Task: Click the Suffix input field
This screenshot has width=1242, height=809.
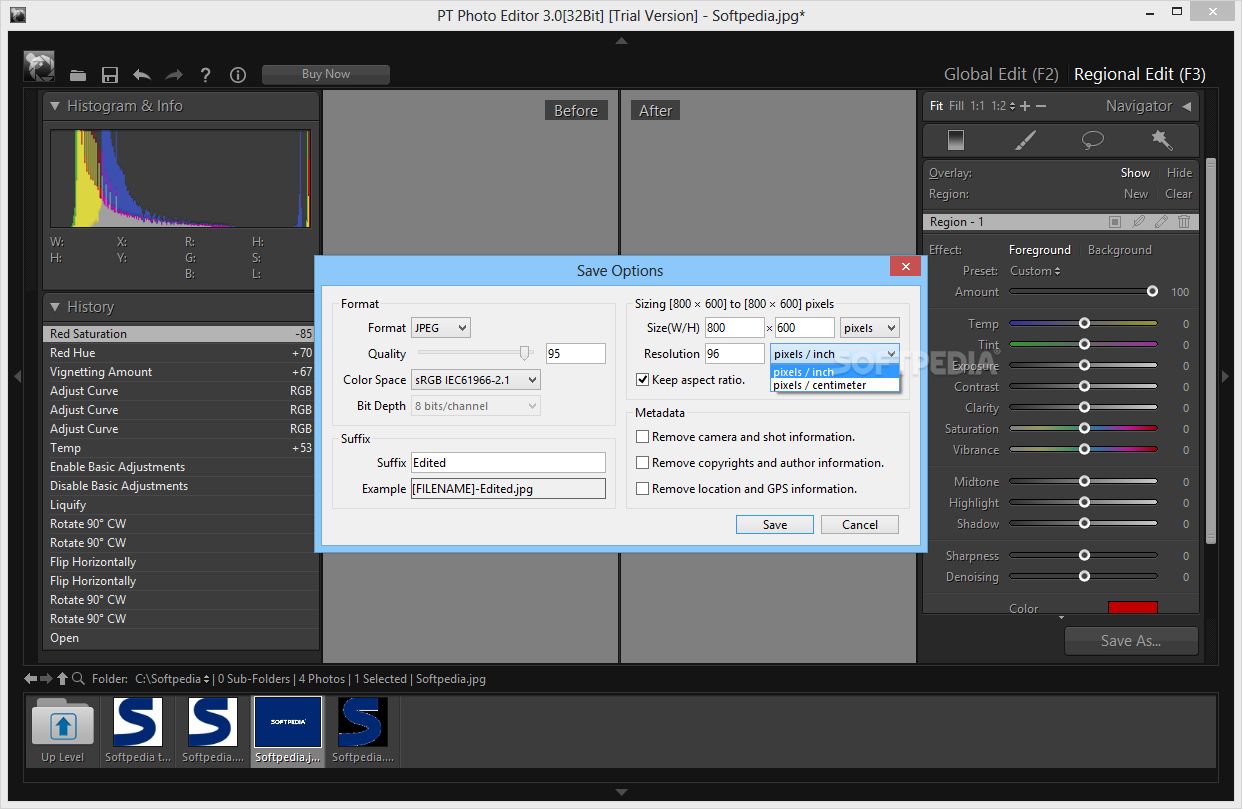Action: pyautogui.click(x=508, y=462)
